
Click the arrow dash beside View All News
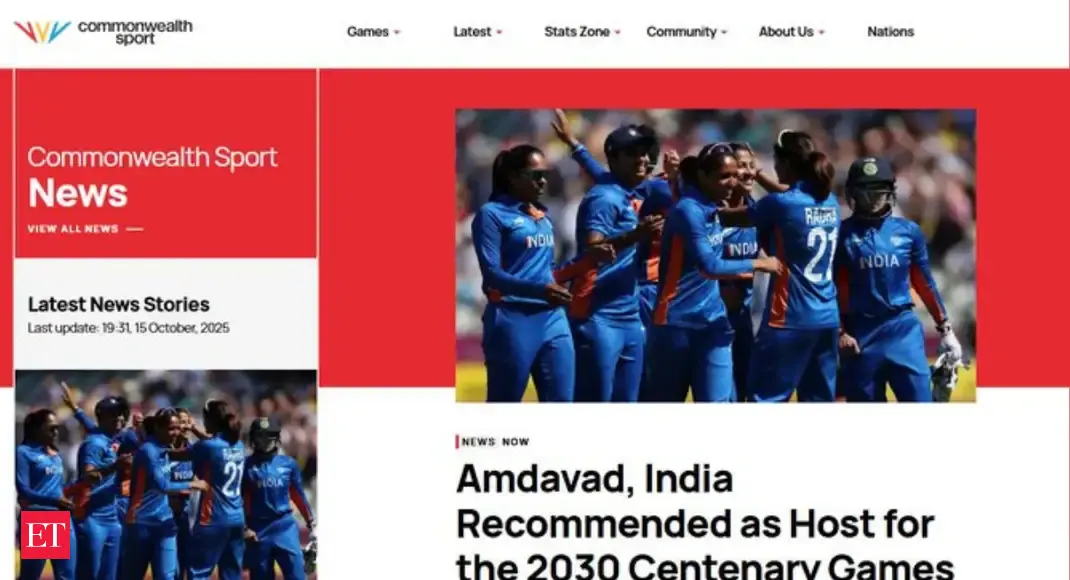134,229
